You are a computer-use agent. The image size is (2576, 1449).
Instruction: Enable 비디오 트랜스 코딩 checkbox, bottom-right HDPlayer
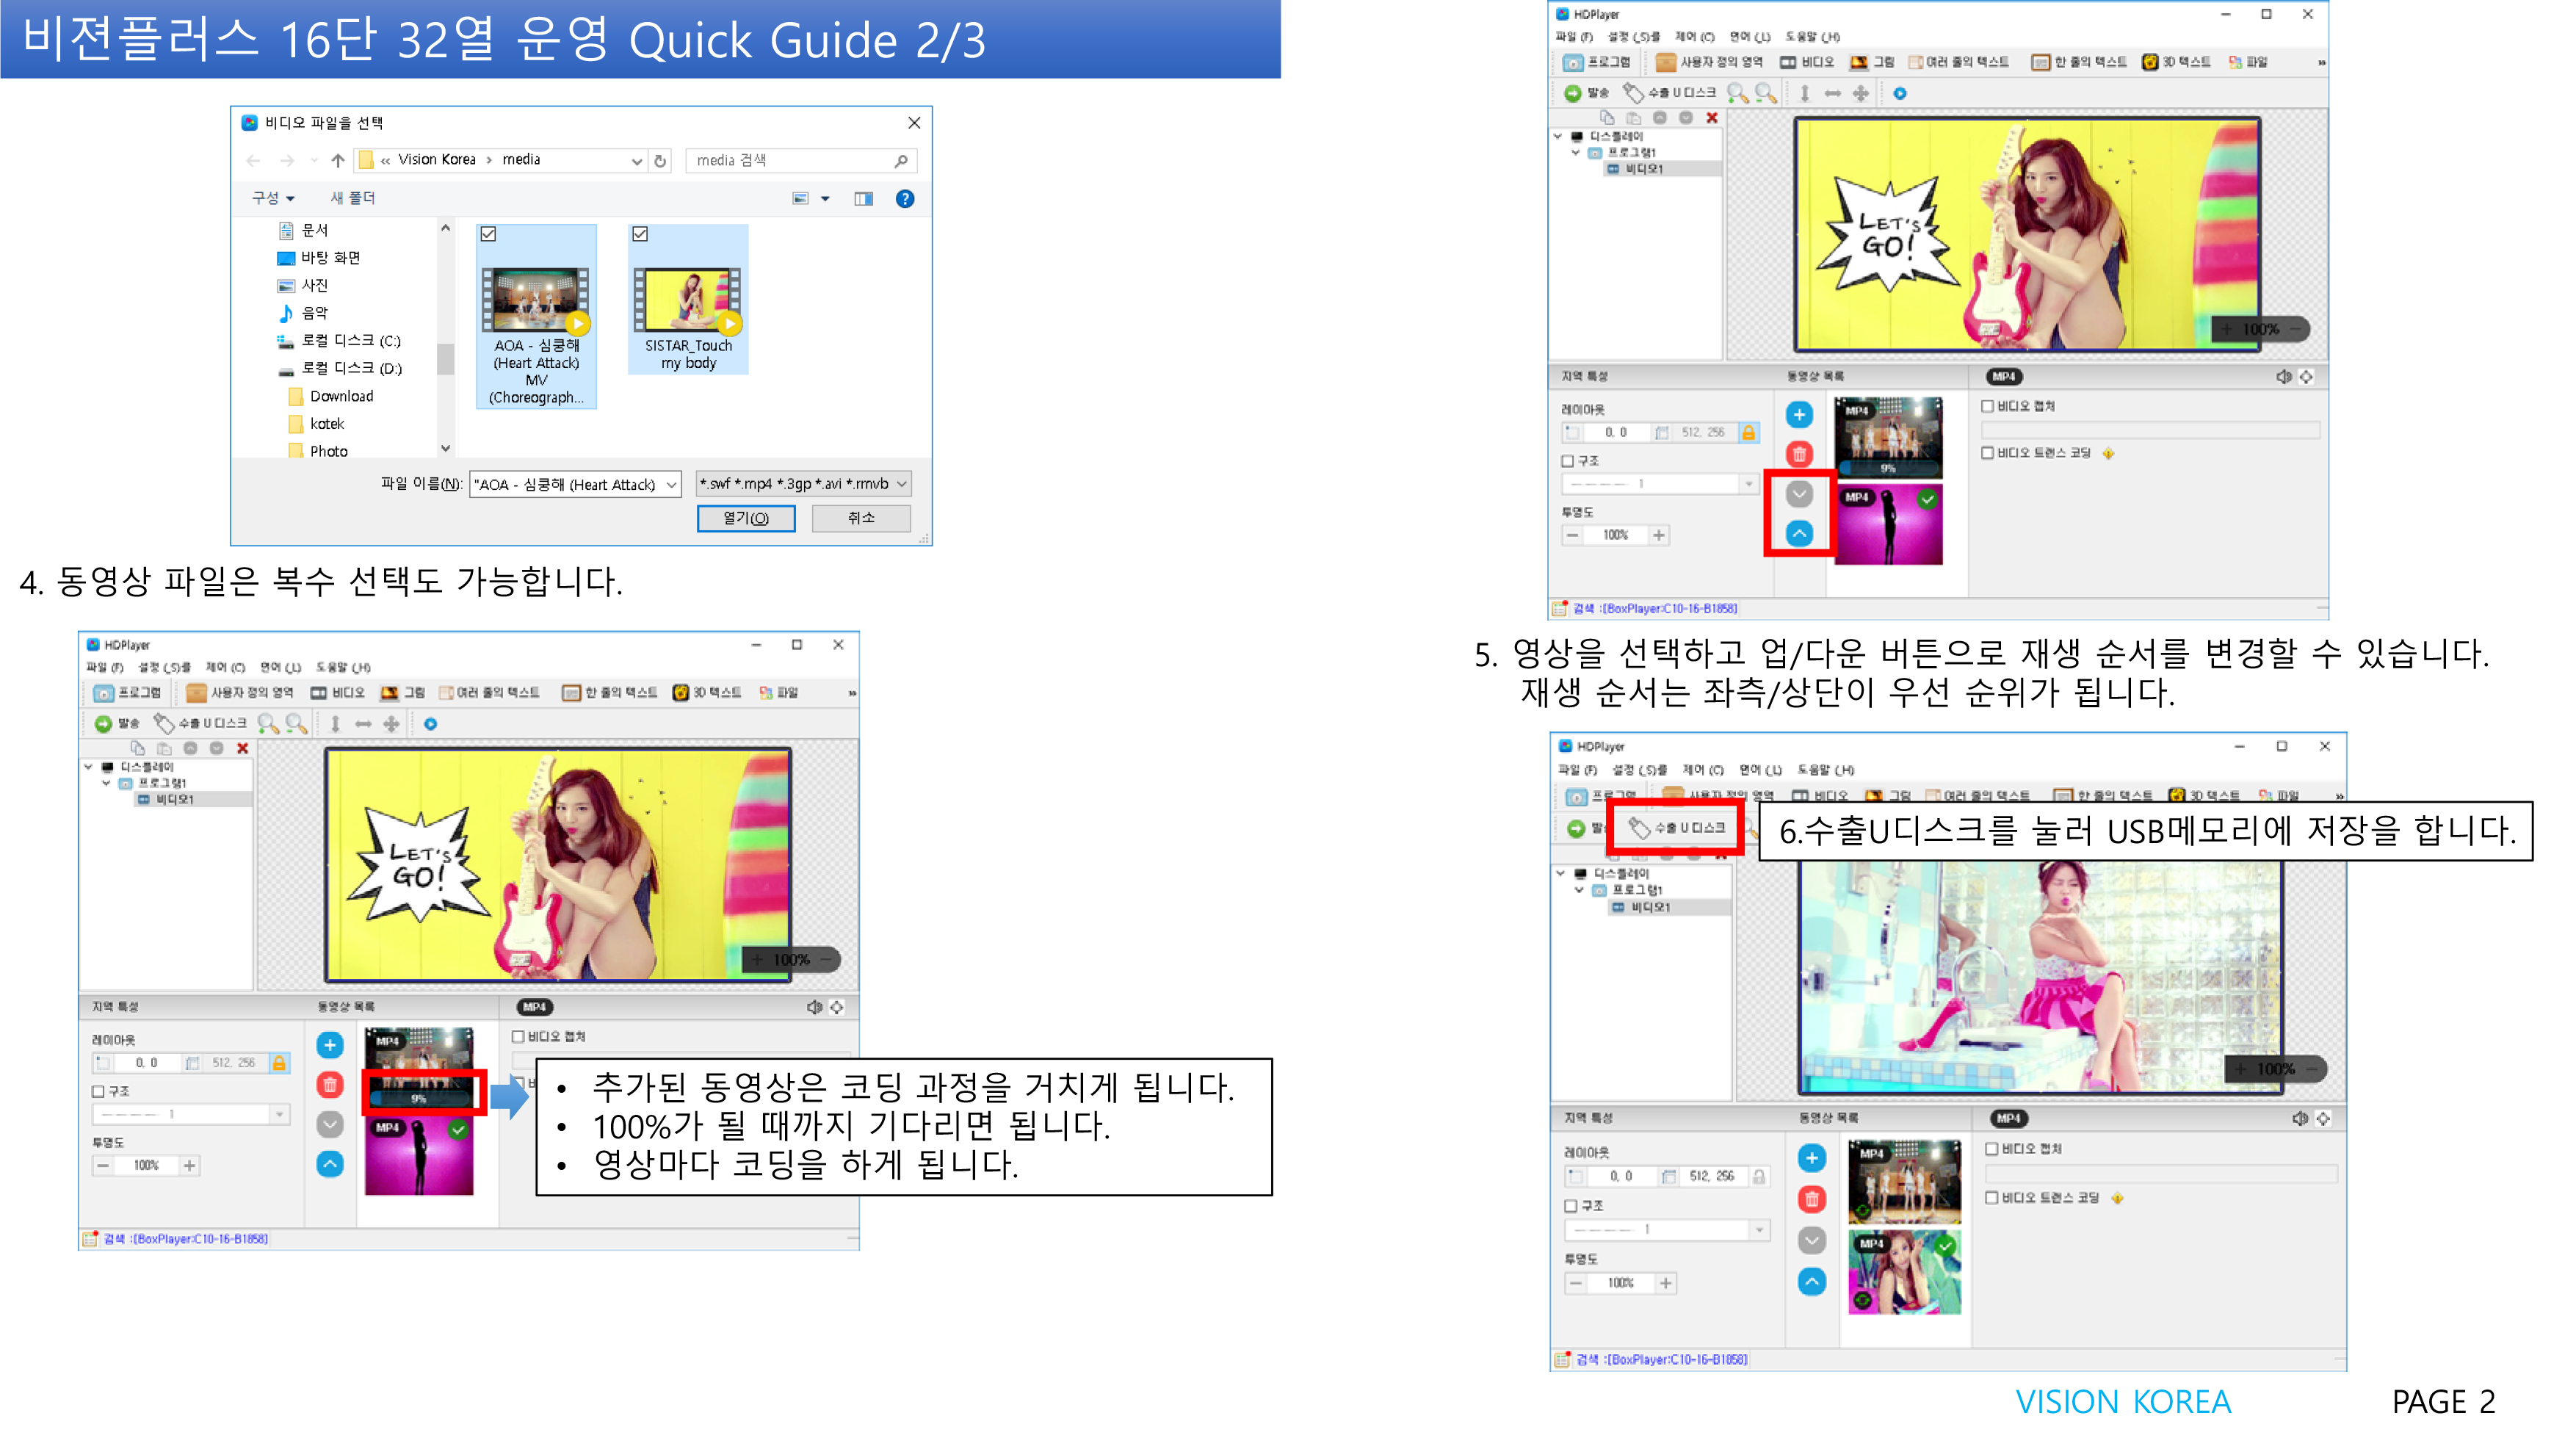(x=1992, y=1197)
